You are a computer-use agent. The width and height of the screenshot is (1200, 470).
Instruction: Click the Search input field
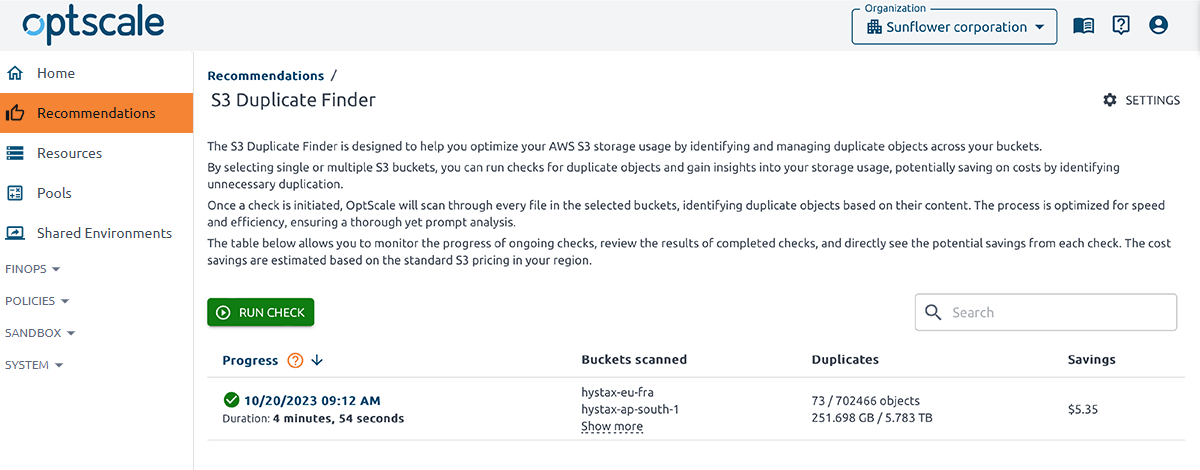1046,312
